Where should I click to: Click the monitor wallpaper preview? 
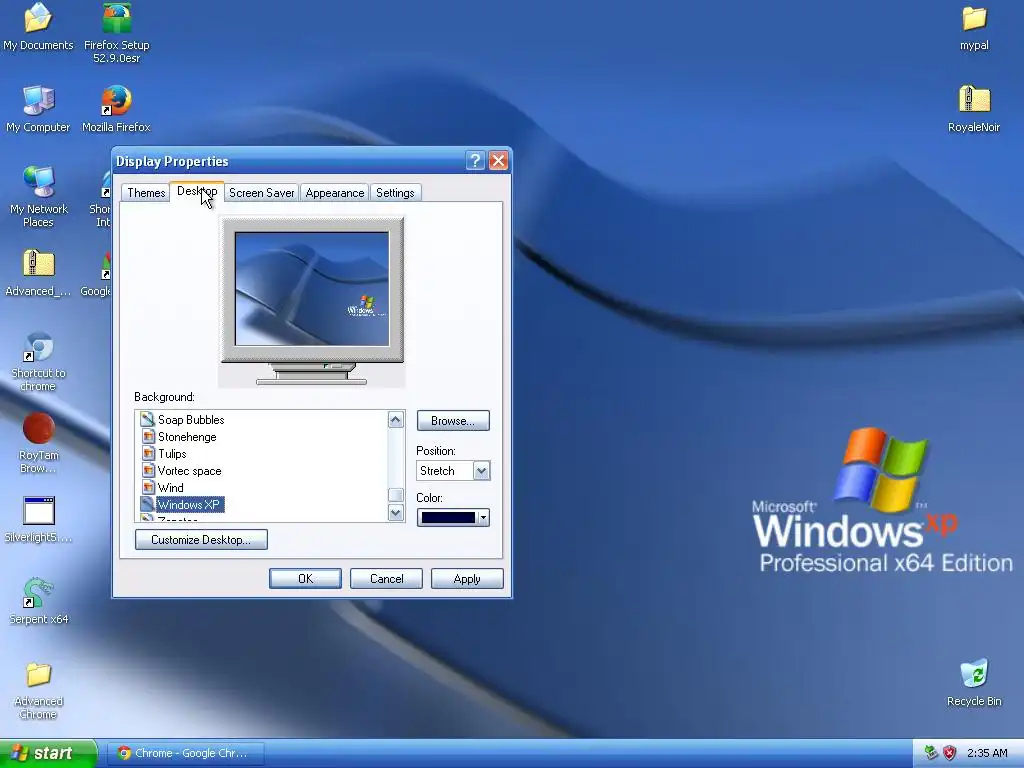312,289
